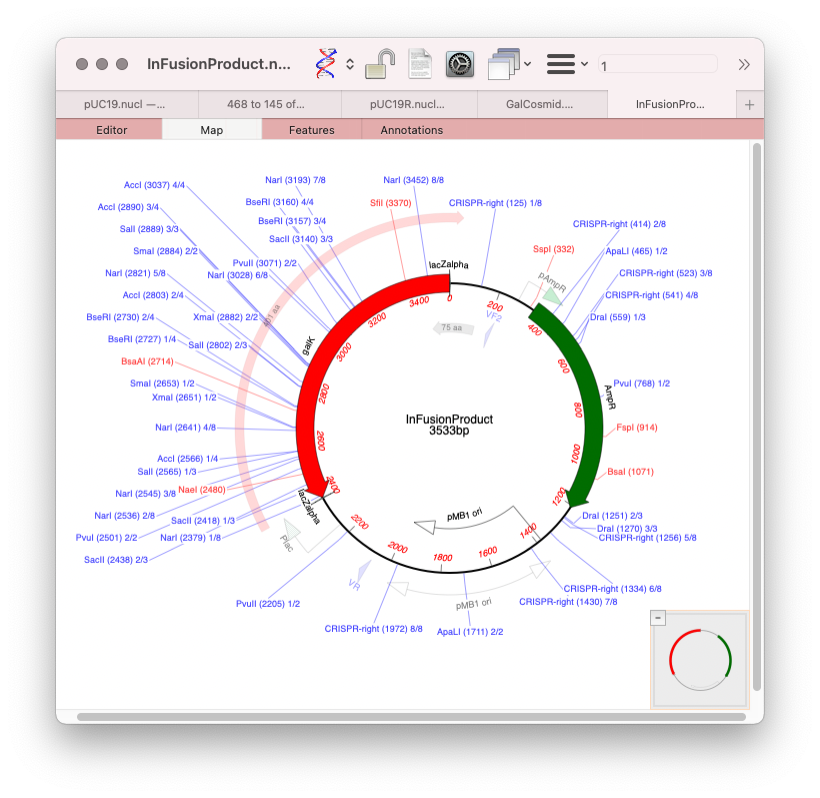The height and width of the screenshot is (798, 820).
Task: Click the circular plasmid overview thumbnail
Action: (699, 659)
